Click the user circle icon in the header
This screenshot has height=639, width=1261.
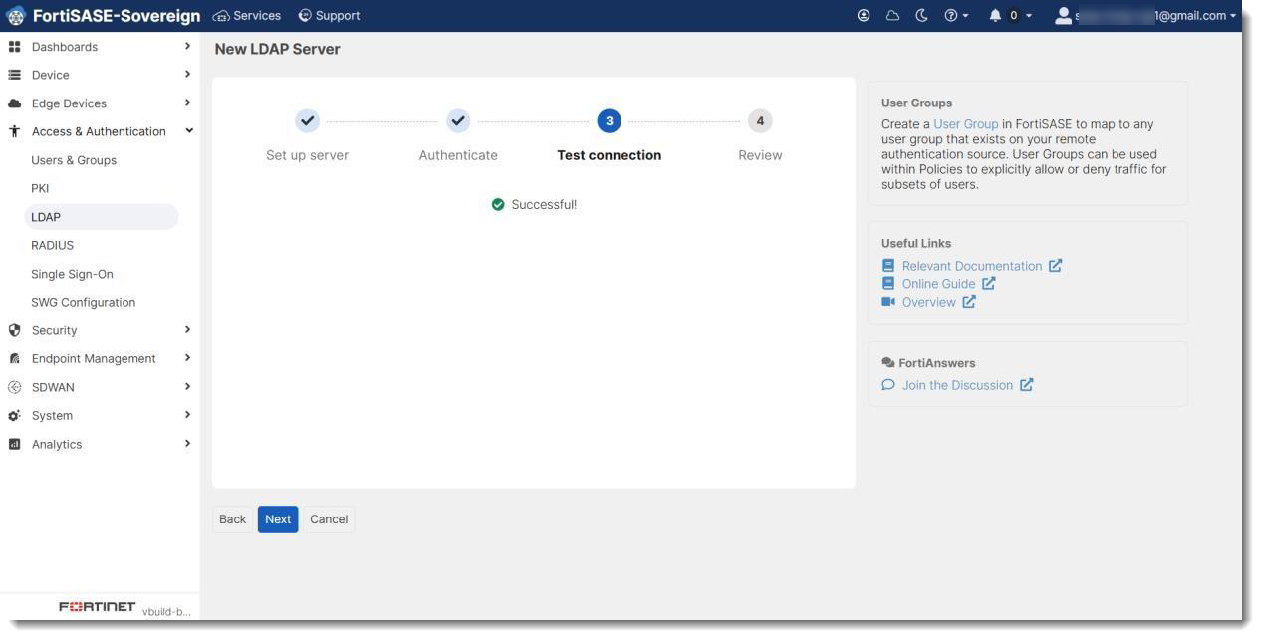864,16
